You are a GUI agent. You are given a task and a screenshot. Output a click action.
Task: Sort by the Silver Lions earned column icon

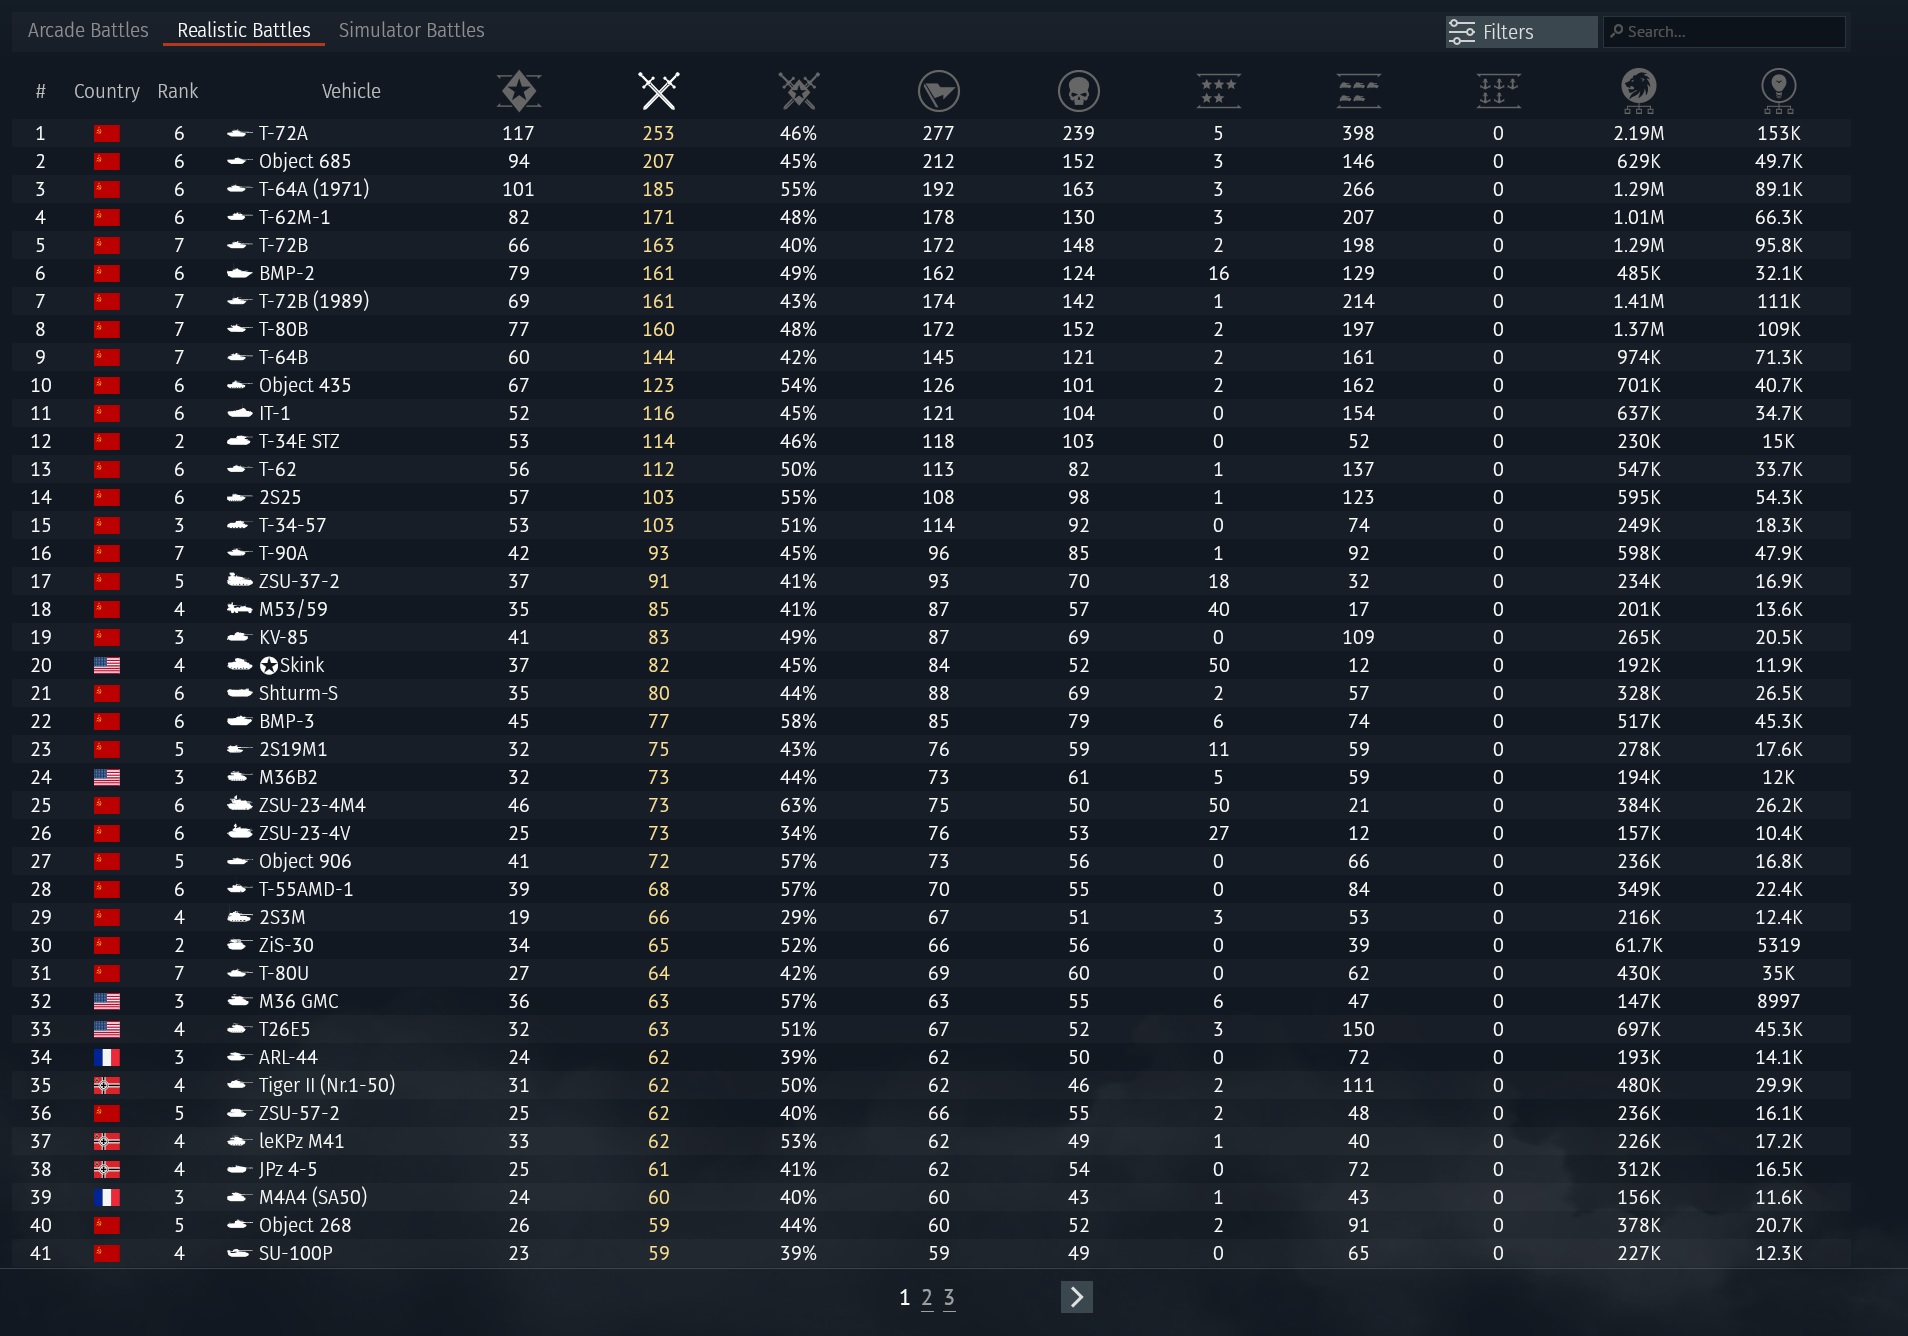[1638, 91]
